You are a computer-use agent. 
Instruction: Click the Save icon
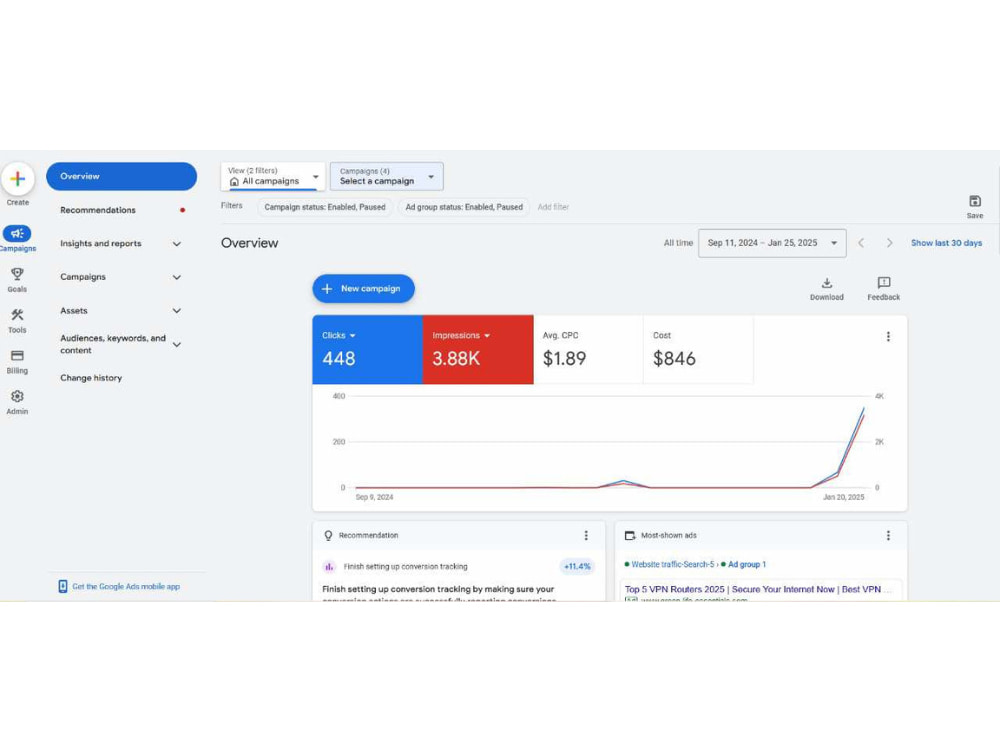(x=974, y=202)
